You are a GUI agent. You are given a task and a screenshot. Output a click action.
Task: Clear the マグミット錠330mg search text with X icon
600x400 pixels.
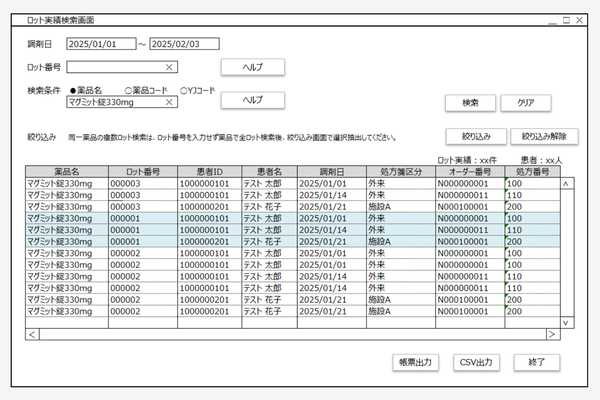coord(169,102)
